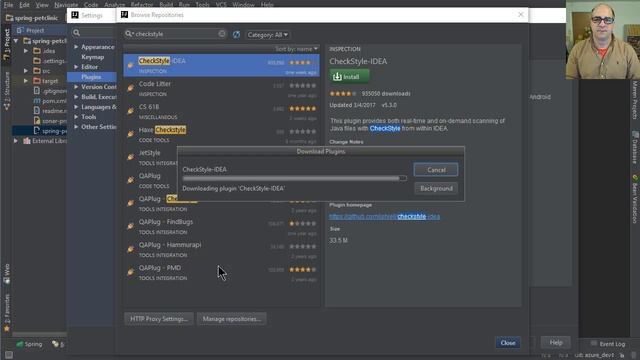
Task: Open the Edit menu
Action: point(24,4)
